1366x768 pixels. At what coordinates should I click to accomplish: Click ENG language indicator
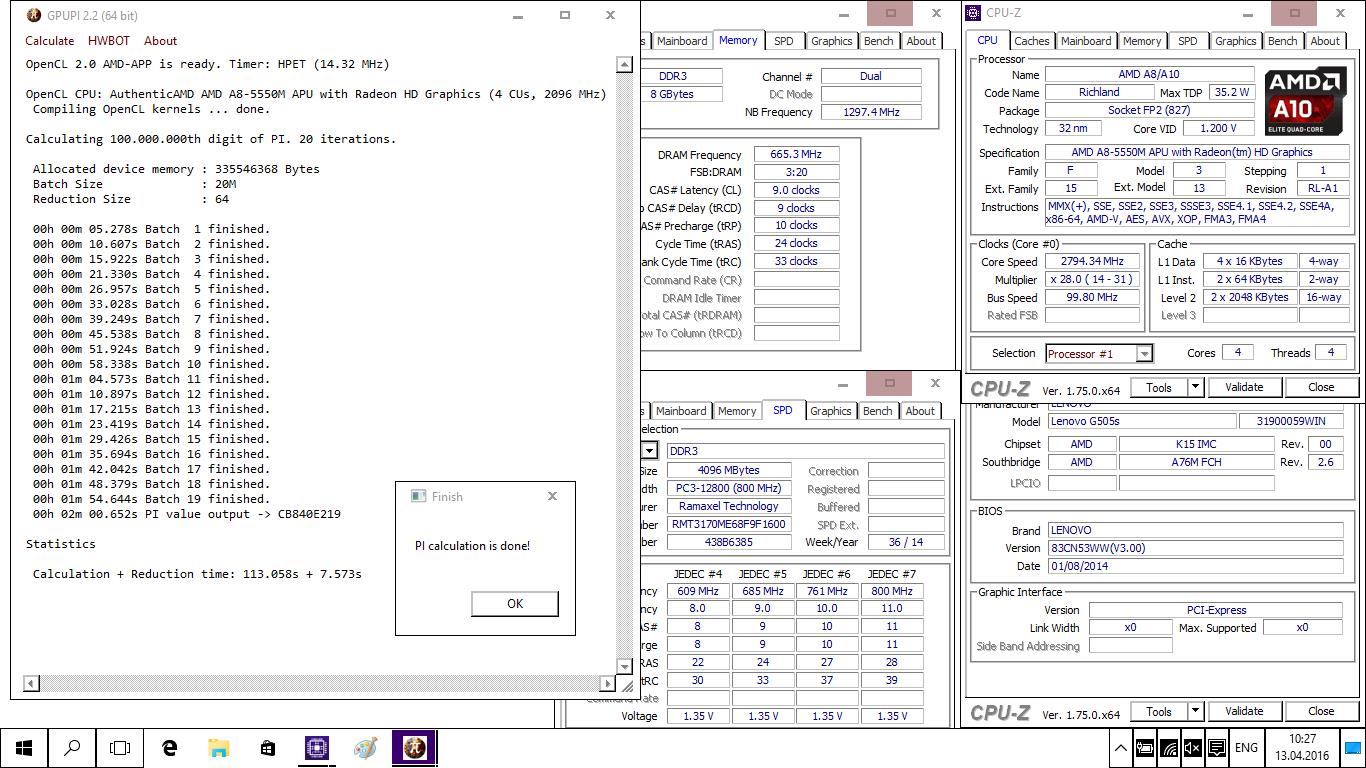1246,747
